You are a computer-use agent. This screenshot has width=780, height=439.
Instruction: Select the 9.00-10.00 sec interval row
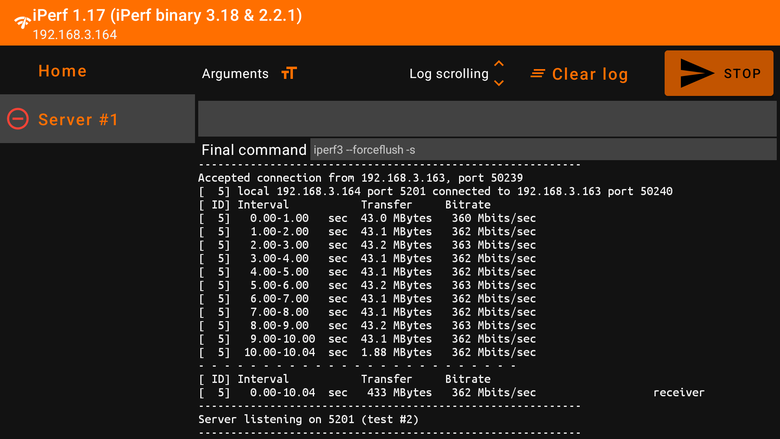pos(367,339)
